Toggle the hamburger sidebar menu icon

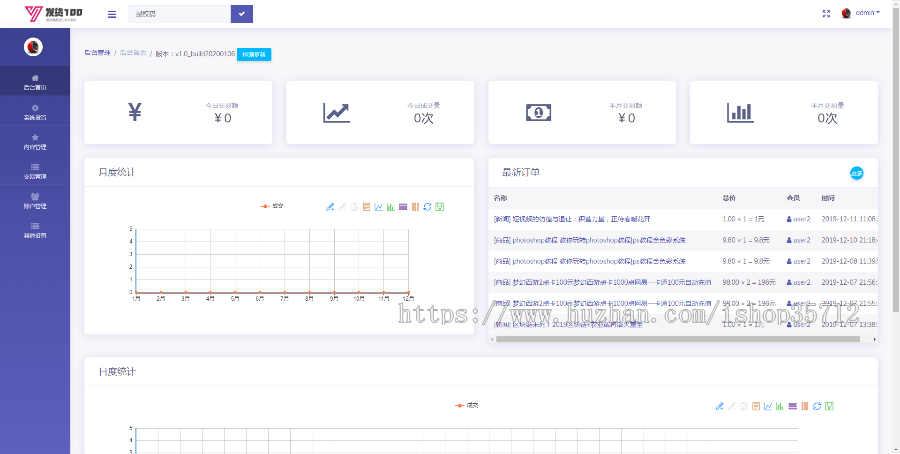click(112, 14)
